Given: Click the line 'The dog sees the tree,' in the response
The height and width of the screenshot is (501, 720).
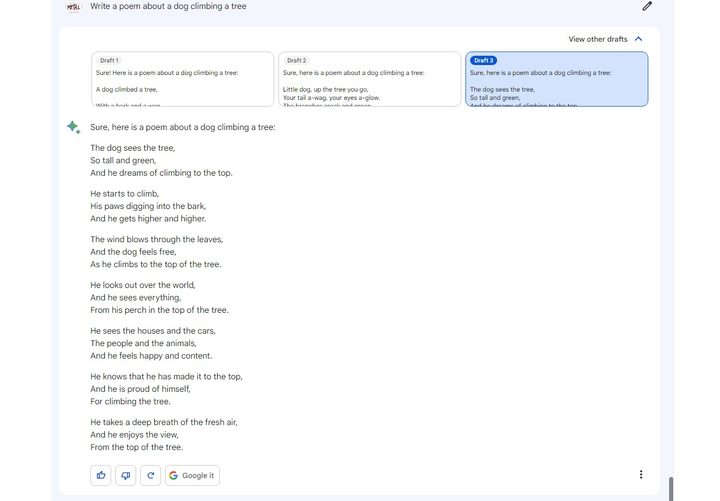Looking at the screenshot, I should (x=133, y=148).
